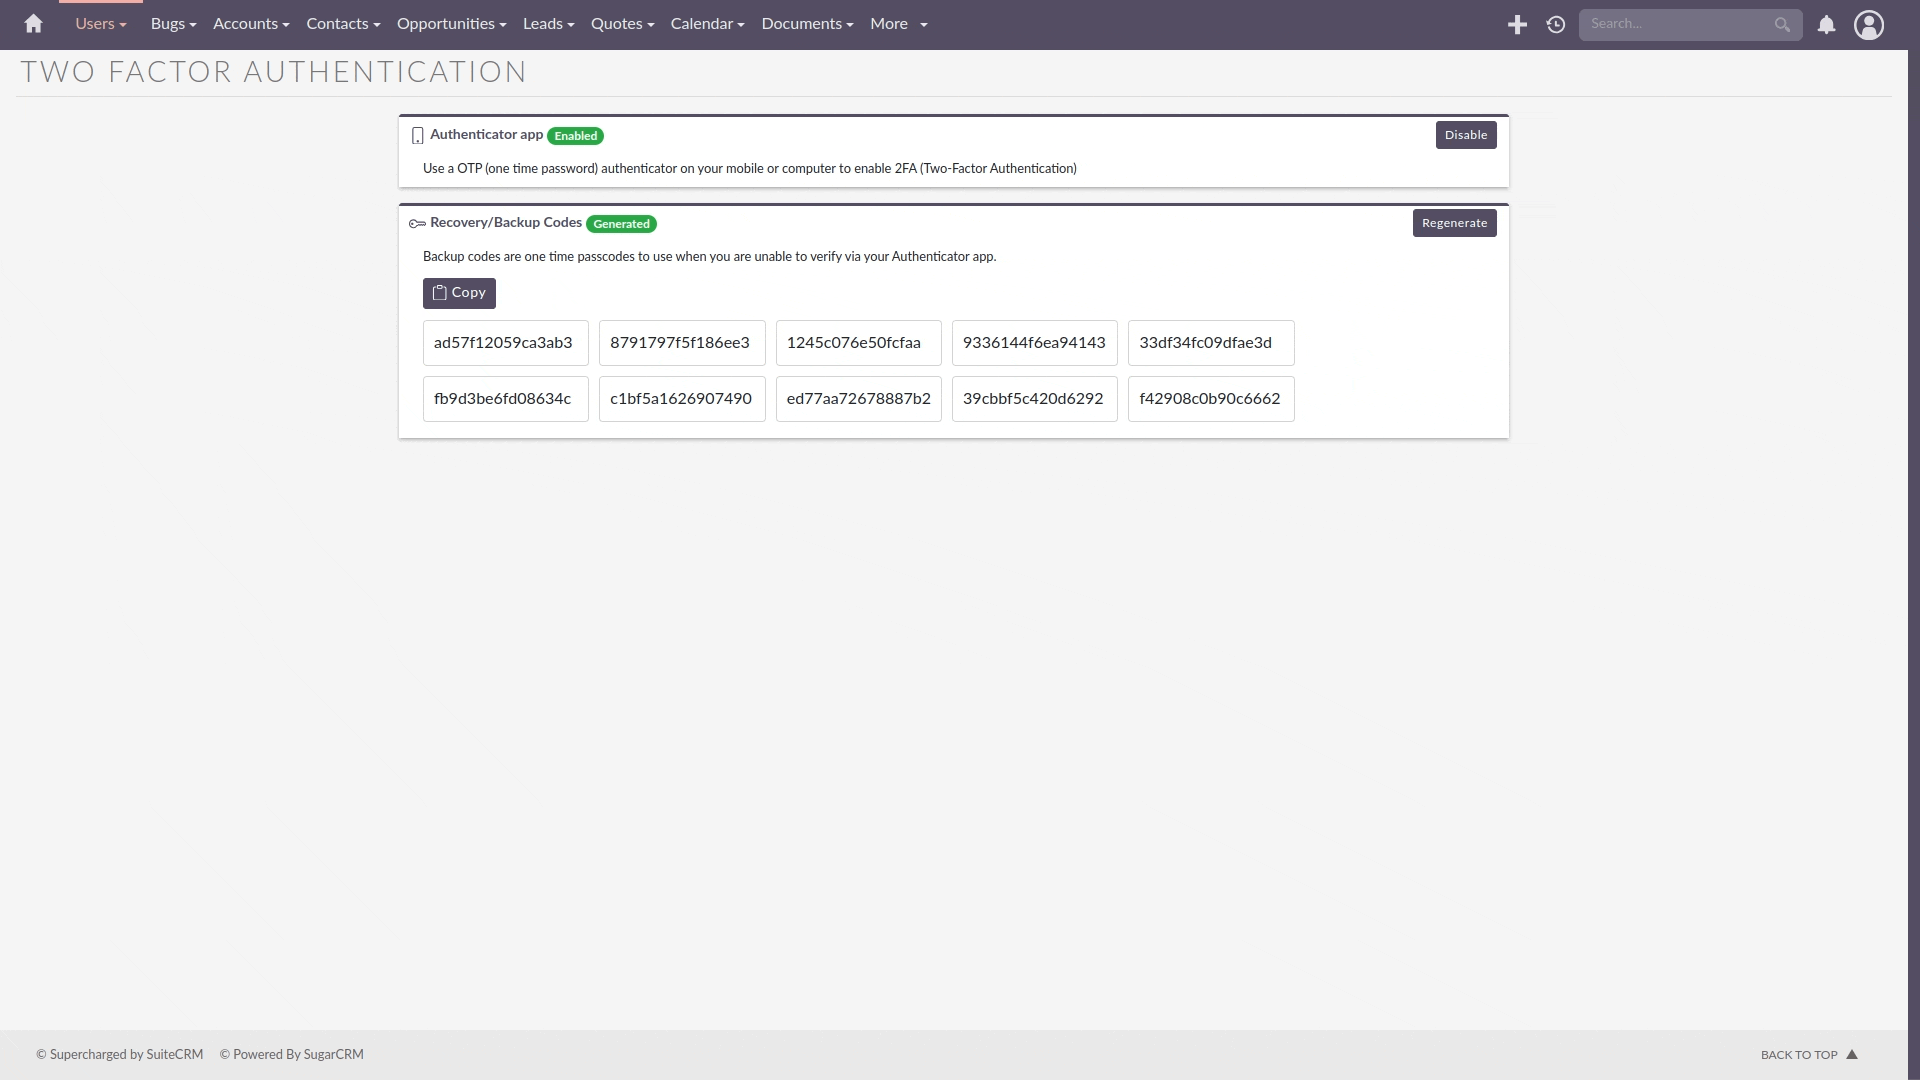Click the Back to Top arrow
The width and height of the screenshot is (1920, 1080).
click(1852, 1054)
